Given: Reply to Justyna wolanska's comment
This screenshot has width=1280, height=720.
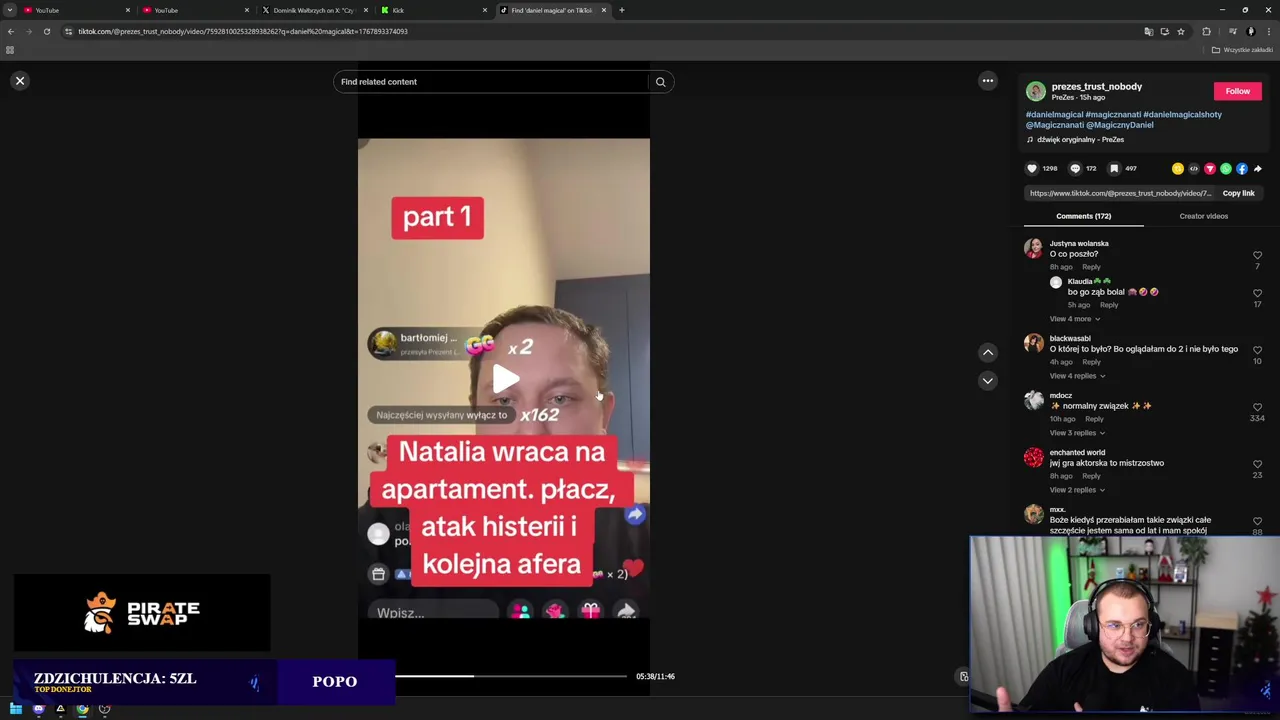Looking at the screenshot, I should [x=1091, y=267].
